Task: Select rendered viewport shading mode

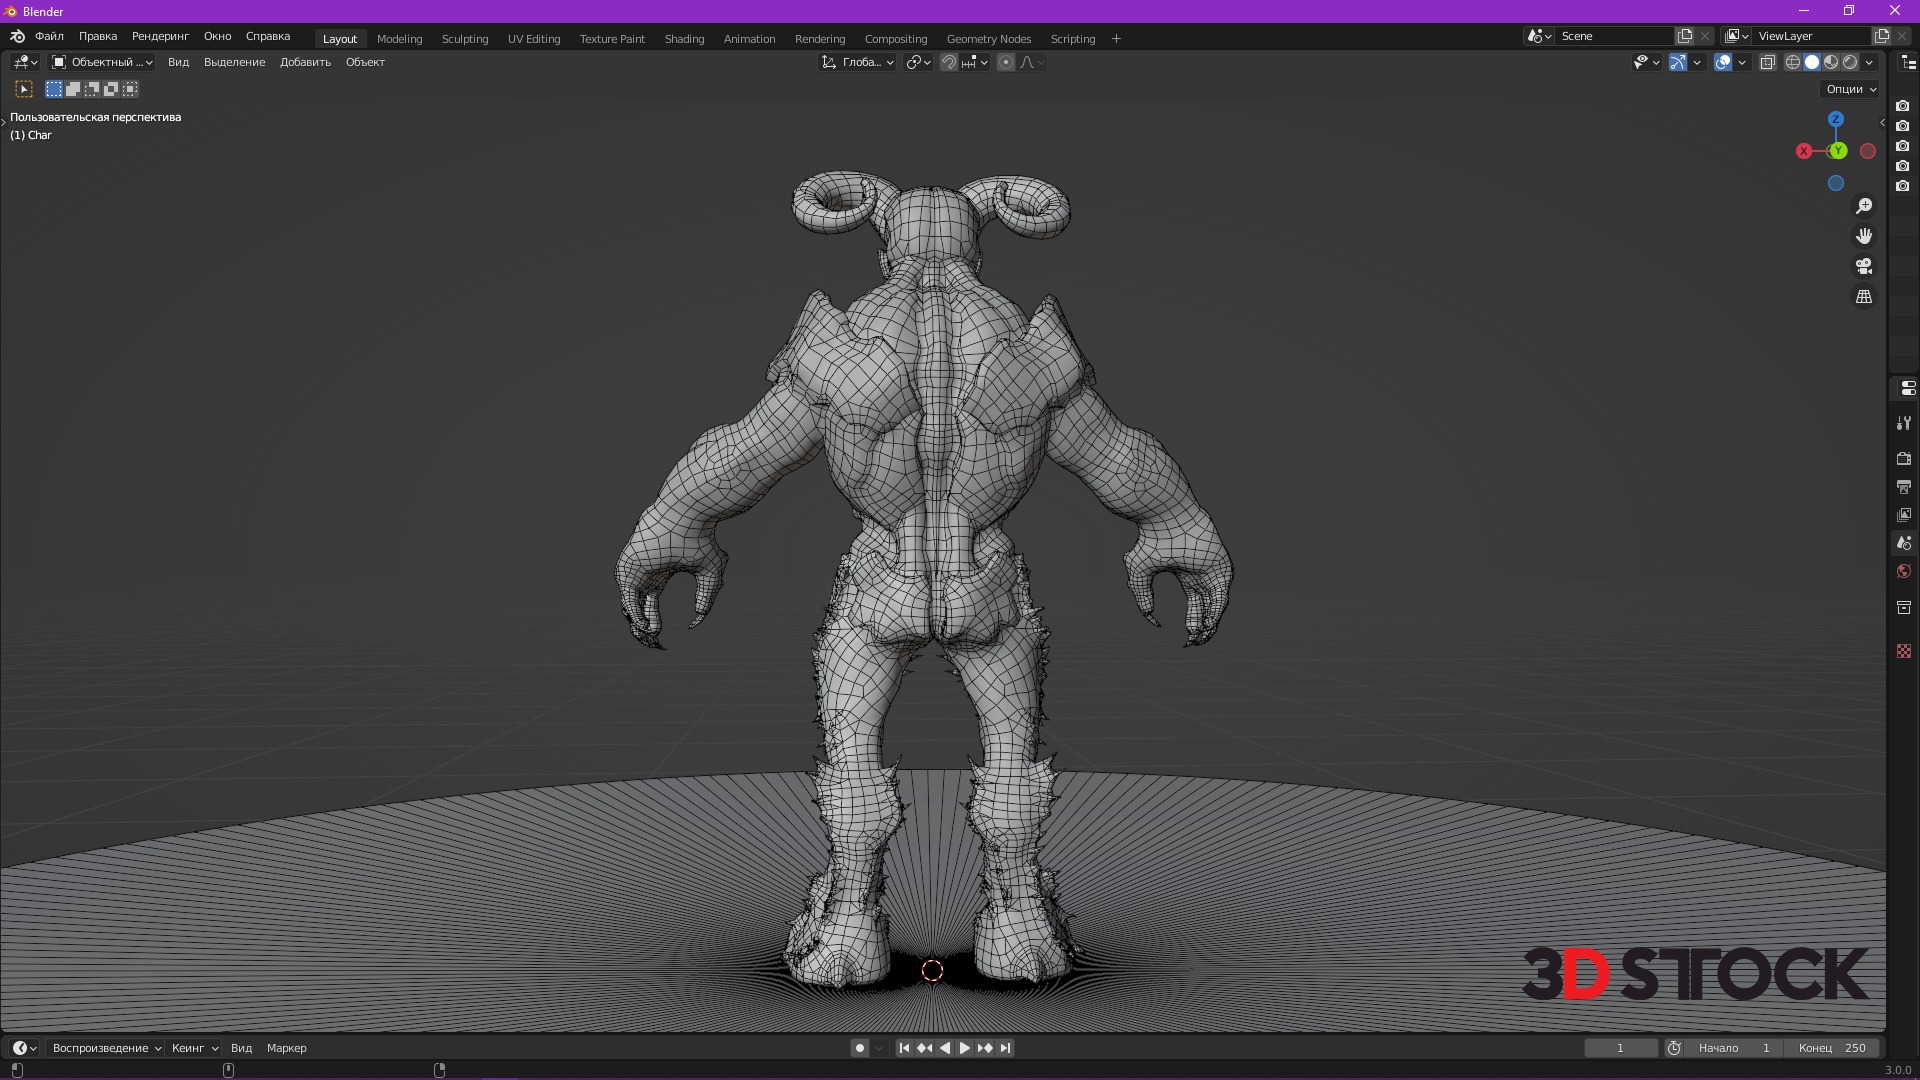Action: (1850, 62)
